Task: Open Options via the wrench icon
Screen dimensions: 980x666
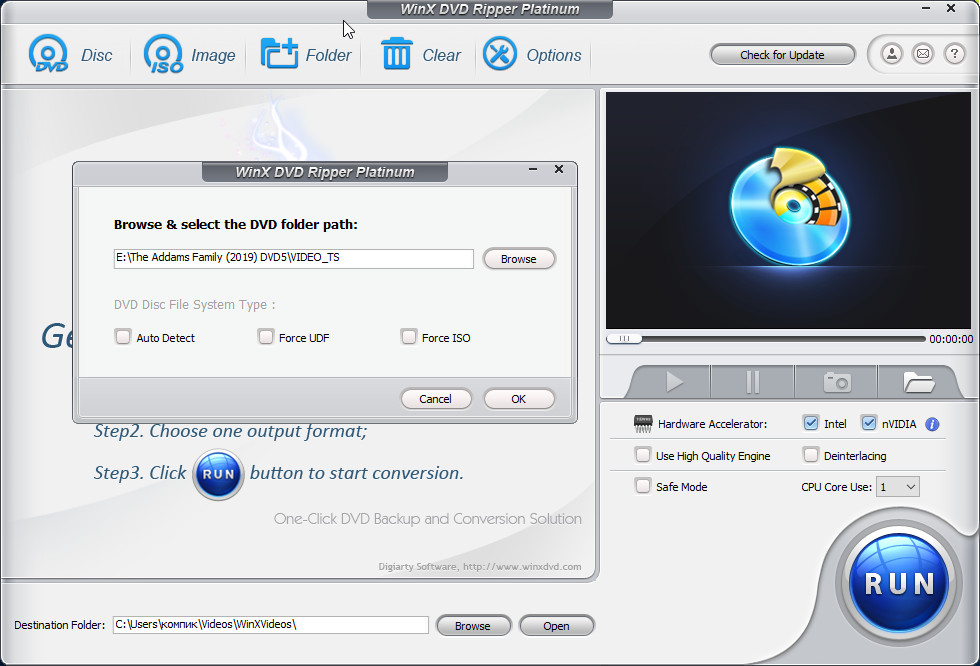Action: (499, 54)
